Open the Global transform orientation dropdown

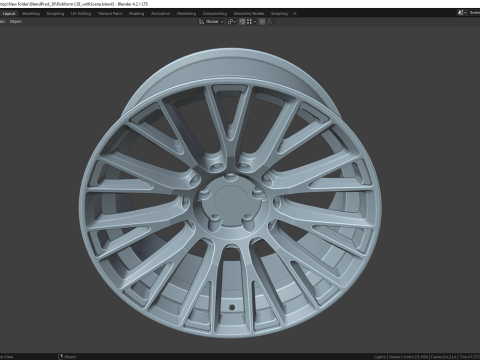pyautogui.click(x=211, y=22)
